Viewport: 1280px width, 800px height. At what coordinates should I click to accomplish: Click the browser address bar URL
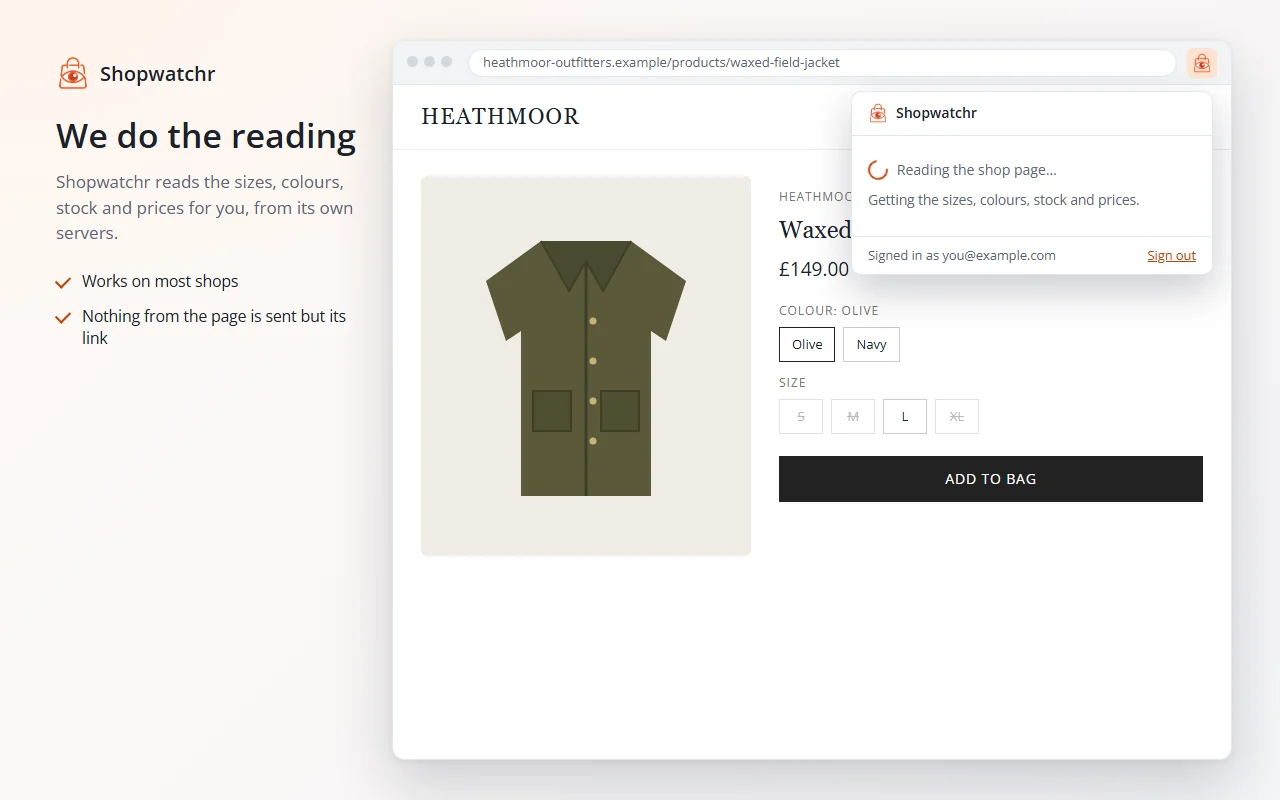822,63
